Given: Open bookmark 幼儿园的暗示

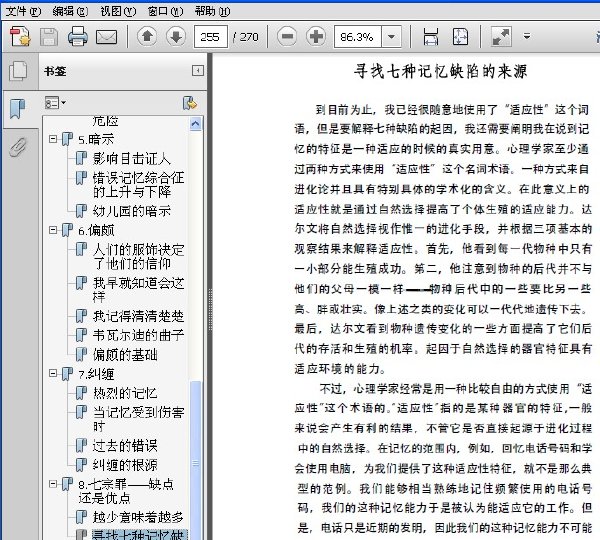Looking at the screenshot, I should click(132, 211).
